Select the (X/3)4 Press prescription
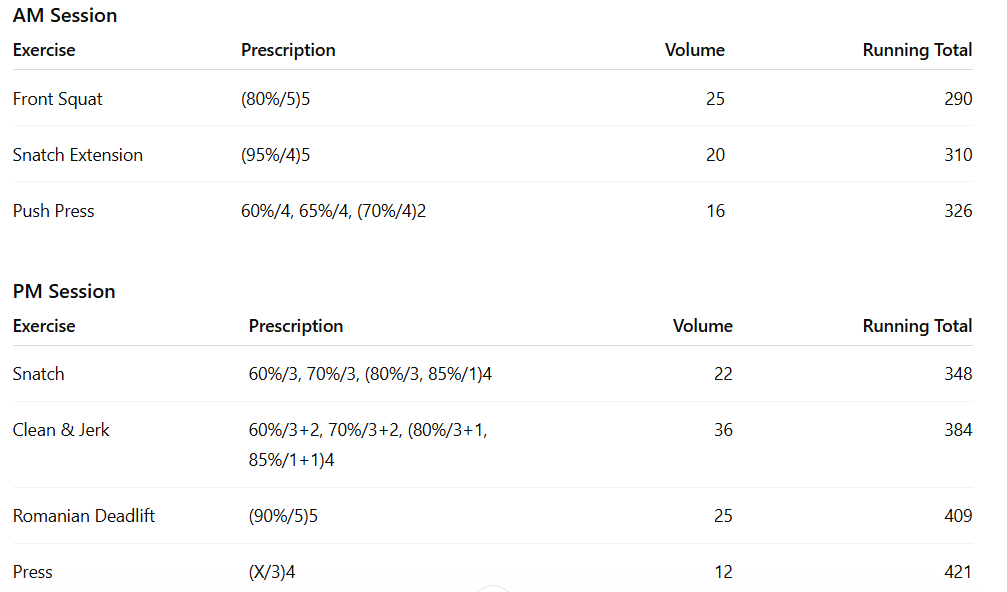This screenshot has height=592, width=1007. 271,572
